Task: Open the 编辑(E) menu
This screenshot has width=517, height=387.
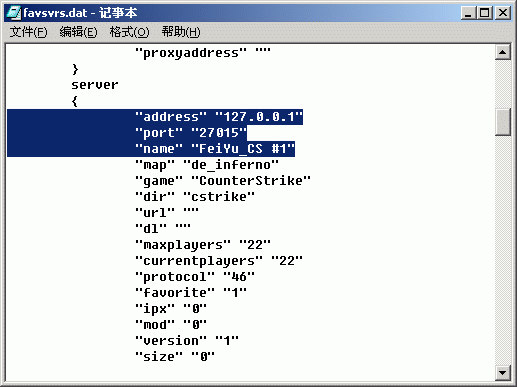Action: (x=78, y=32)
